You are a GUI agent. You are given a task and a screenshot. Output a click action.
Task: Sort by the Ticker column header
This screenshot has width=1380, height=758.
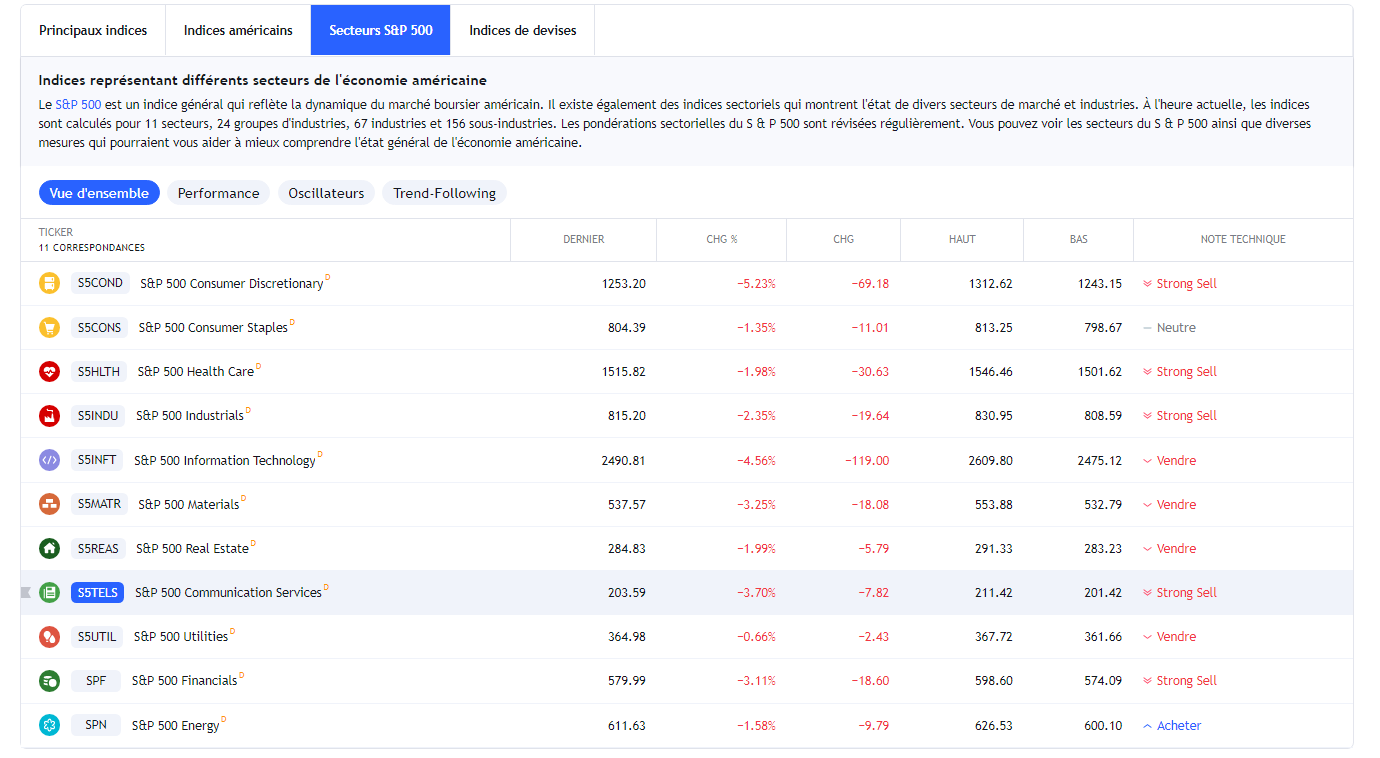pos(56,232)
